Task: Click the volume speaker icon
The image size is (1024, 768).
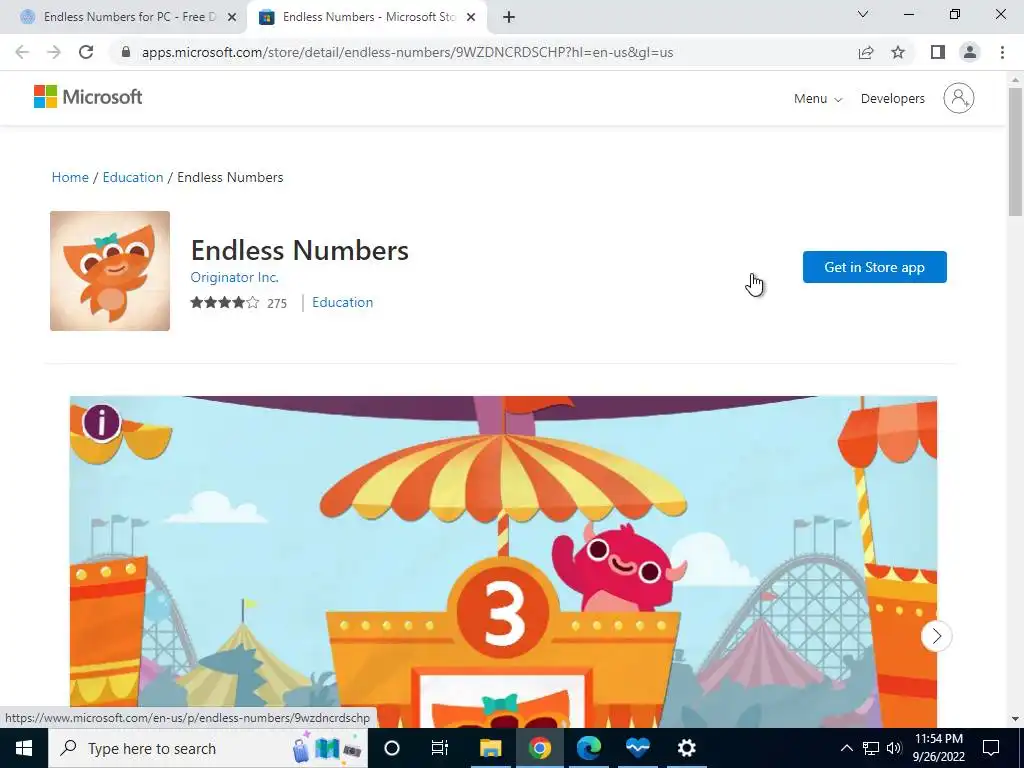Action: (894, 748)
